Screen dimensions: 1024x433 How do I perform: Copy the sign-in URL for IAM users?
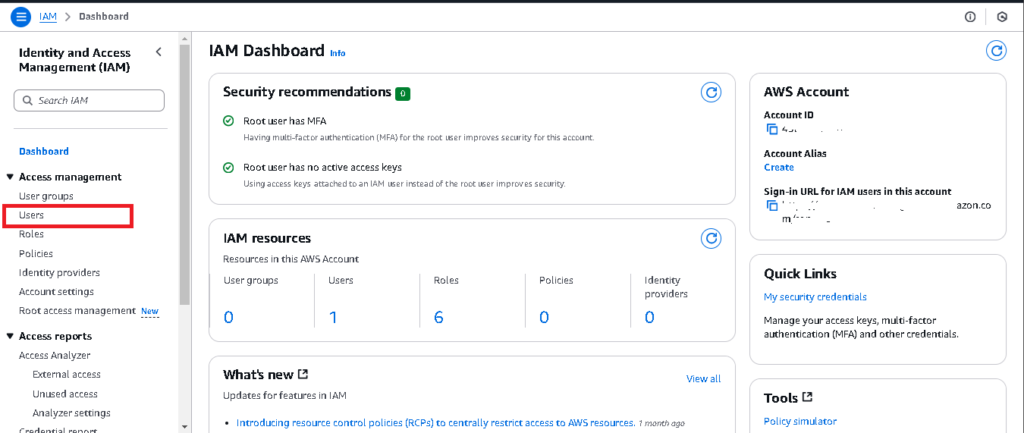coord(772,206)
